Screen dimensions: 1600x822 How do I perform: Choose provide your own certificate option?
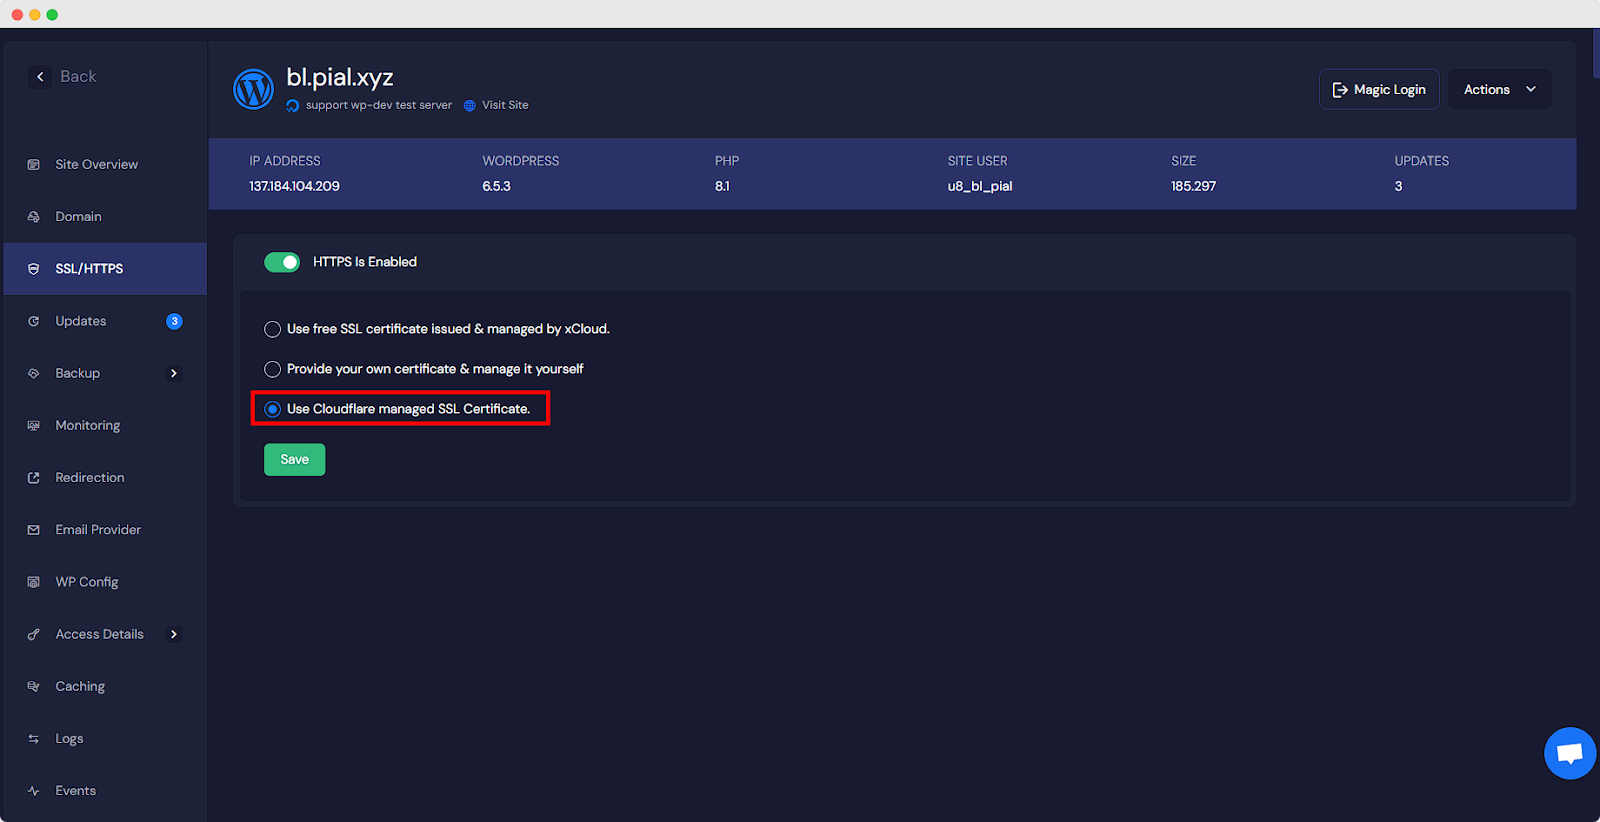coord(272,369)
